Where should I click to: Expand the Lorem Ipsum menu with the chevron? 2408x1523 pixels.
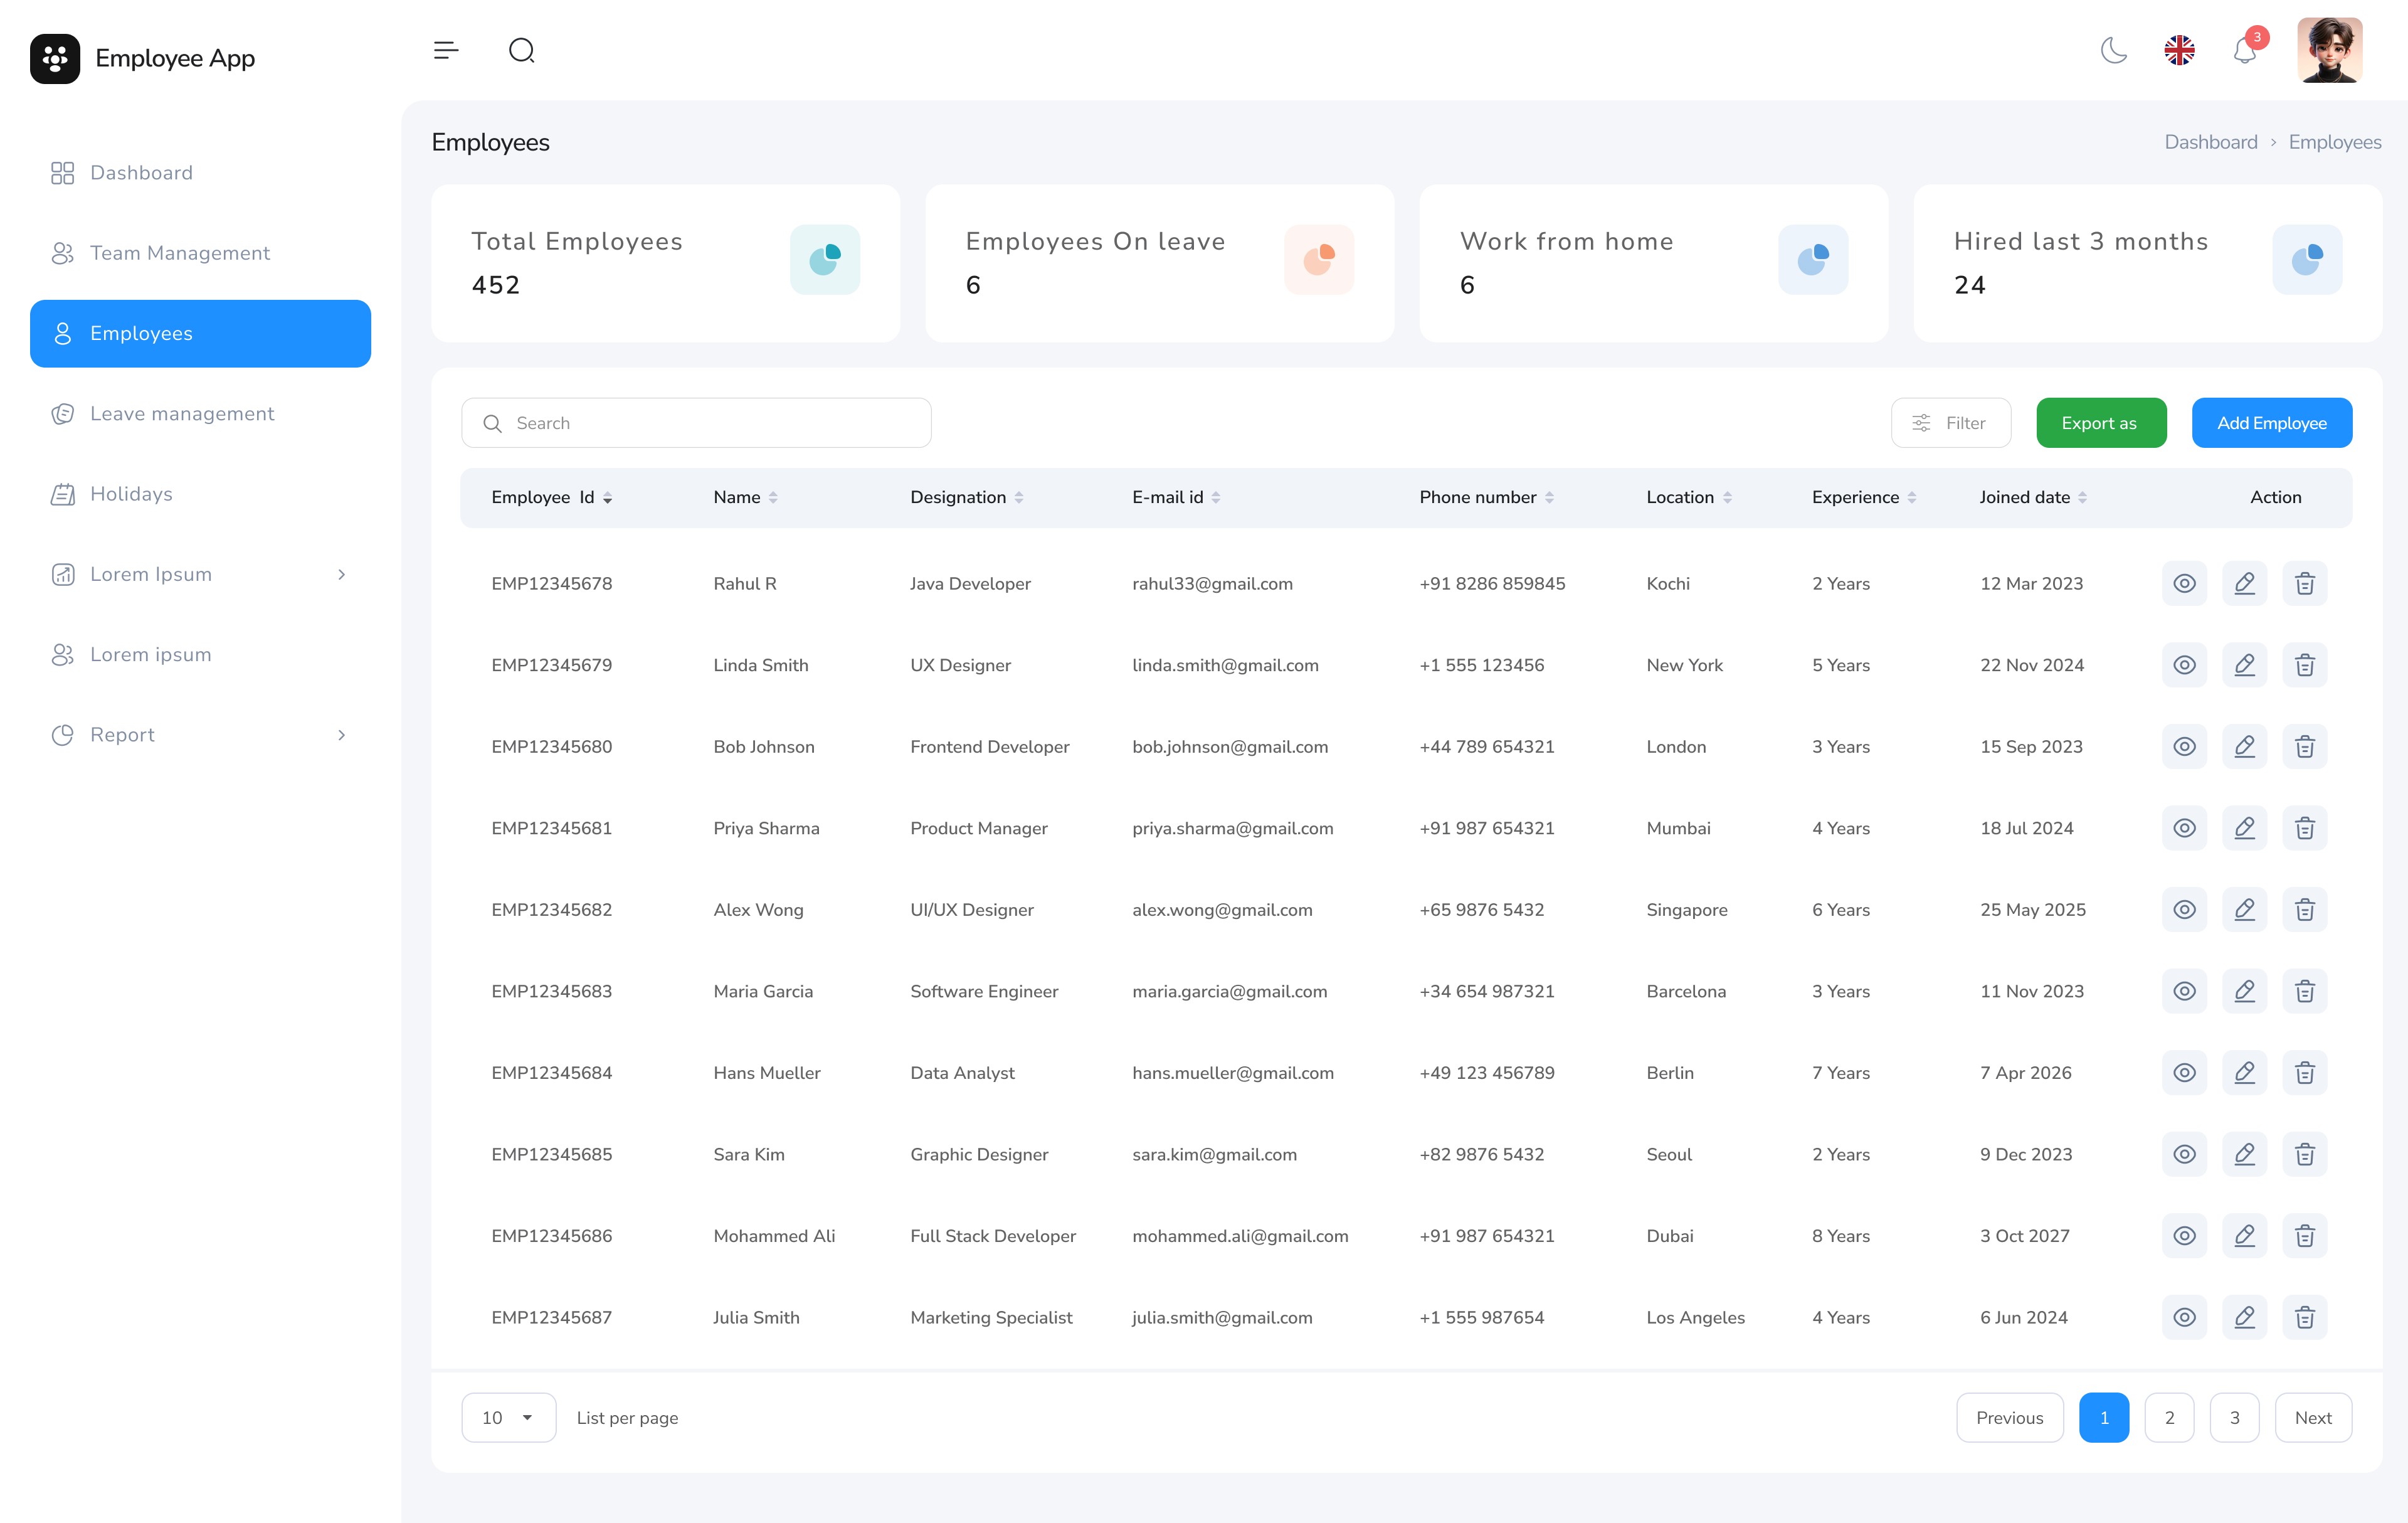[341, 574]
